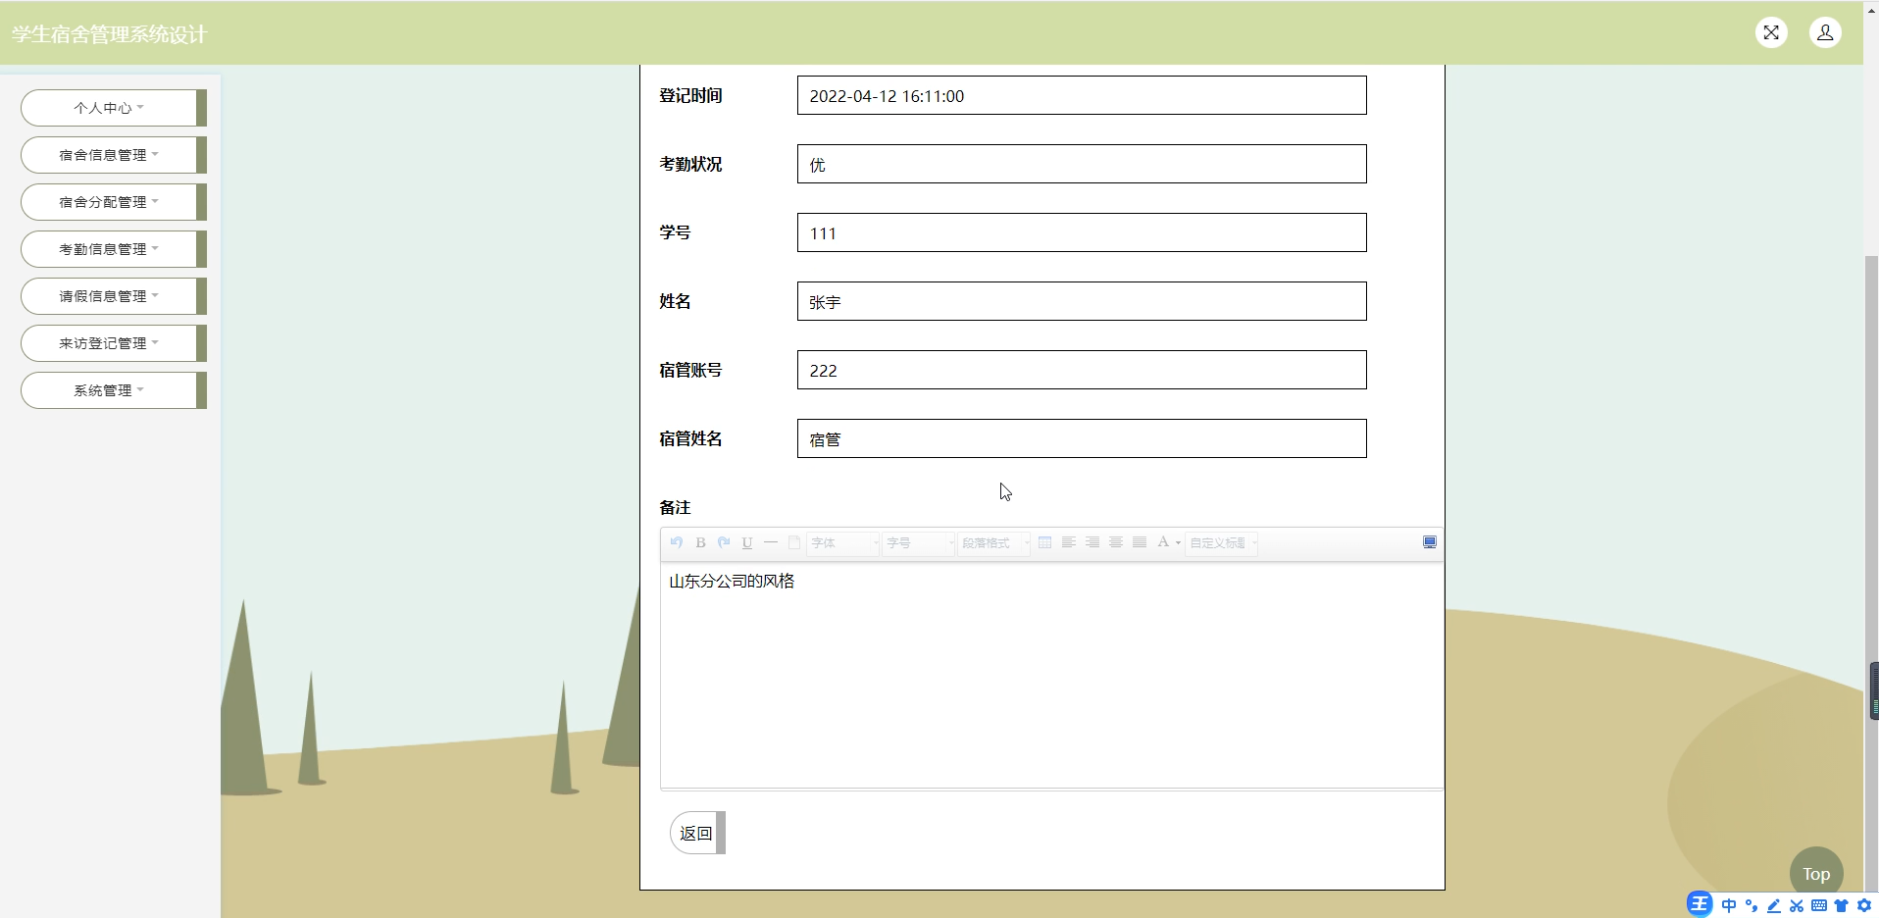
Task: Open the 自定义标题 custom heading dropdown
Action: point(1222,543)
